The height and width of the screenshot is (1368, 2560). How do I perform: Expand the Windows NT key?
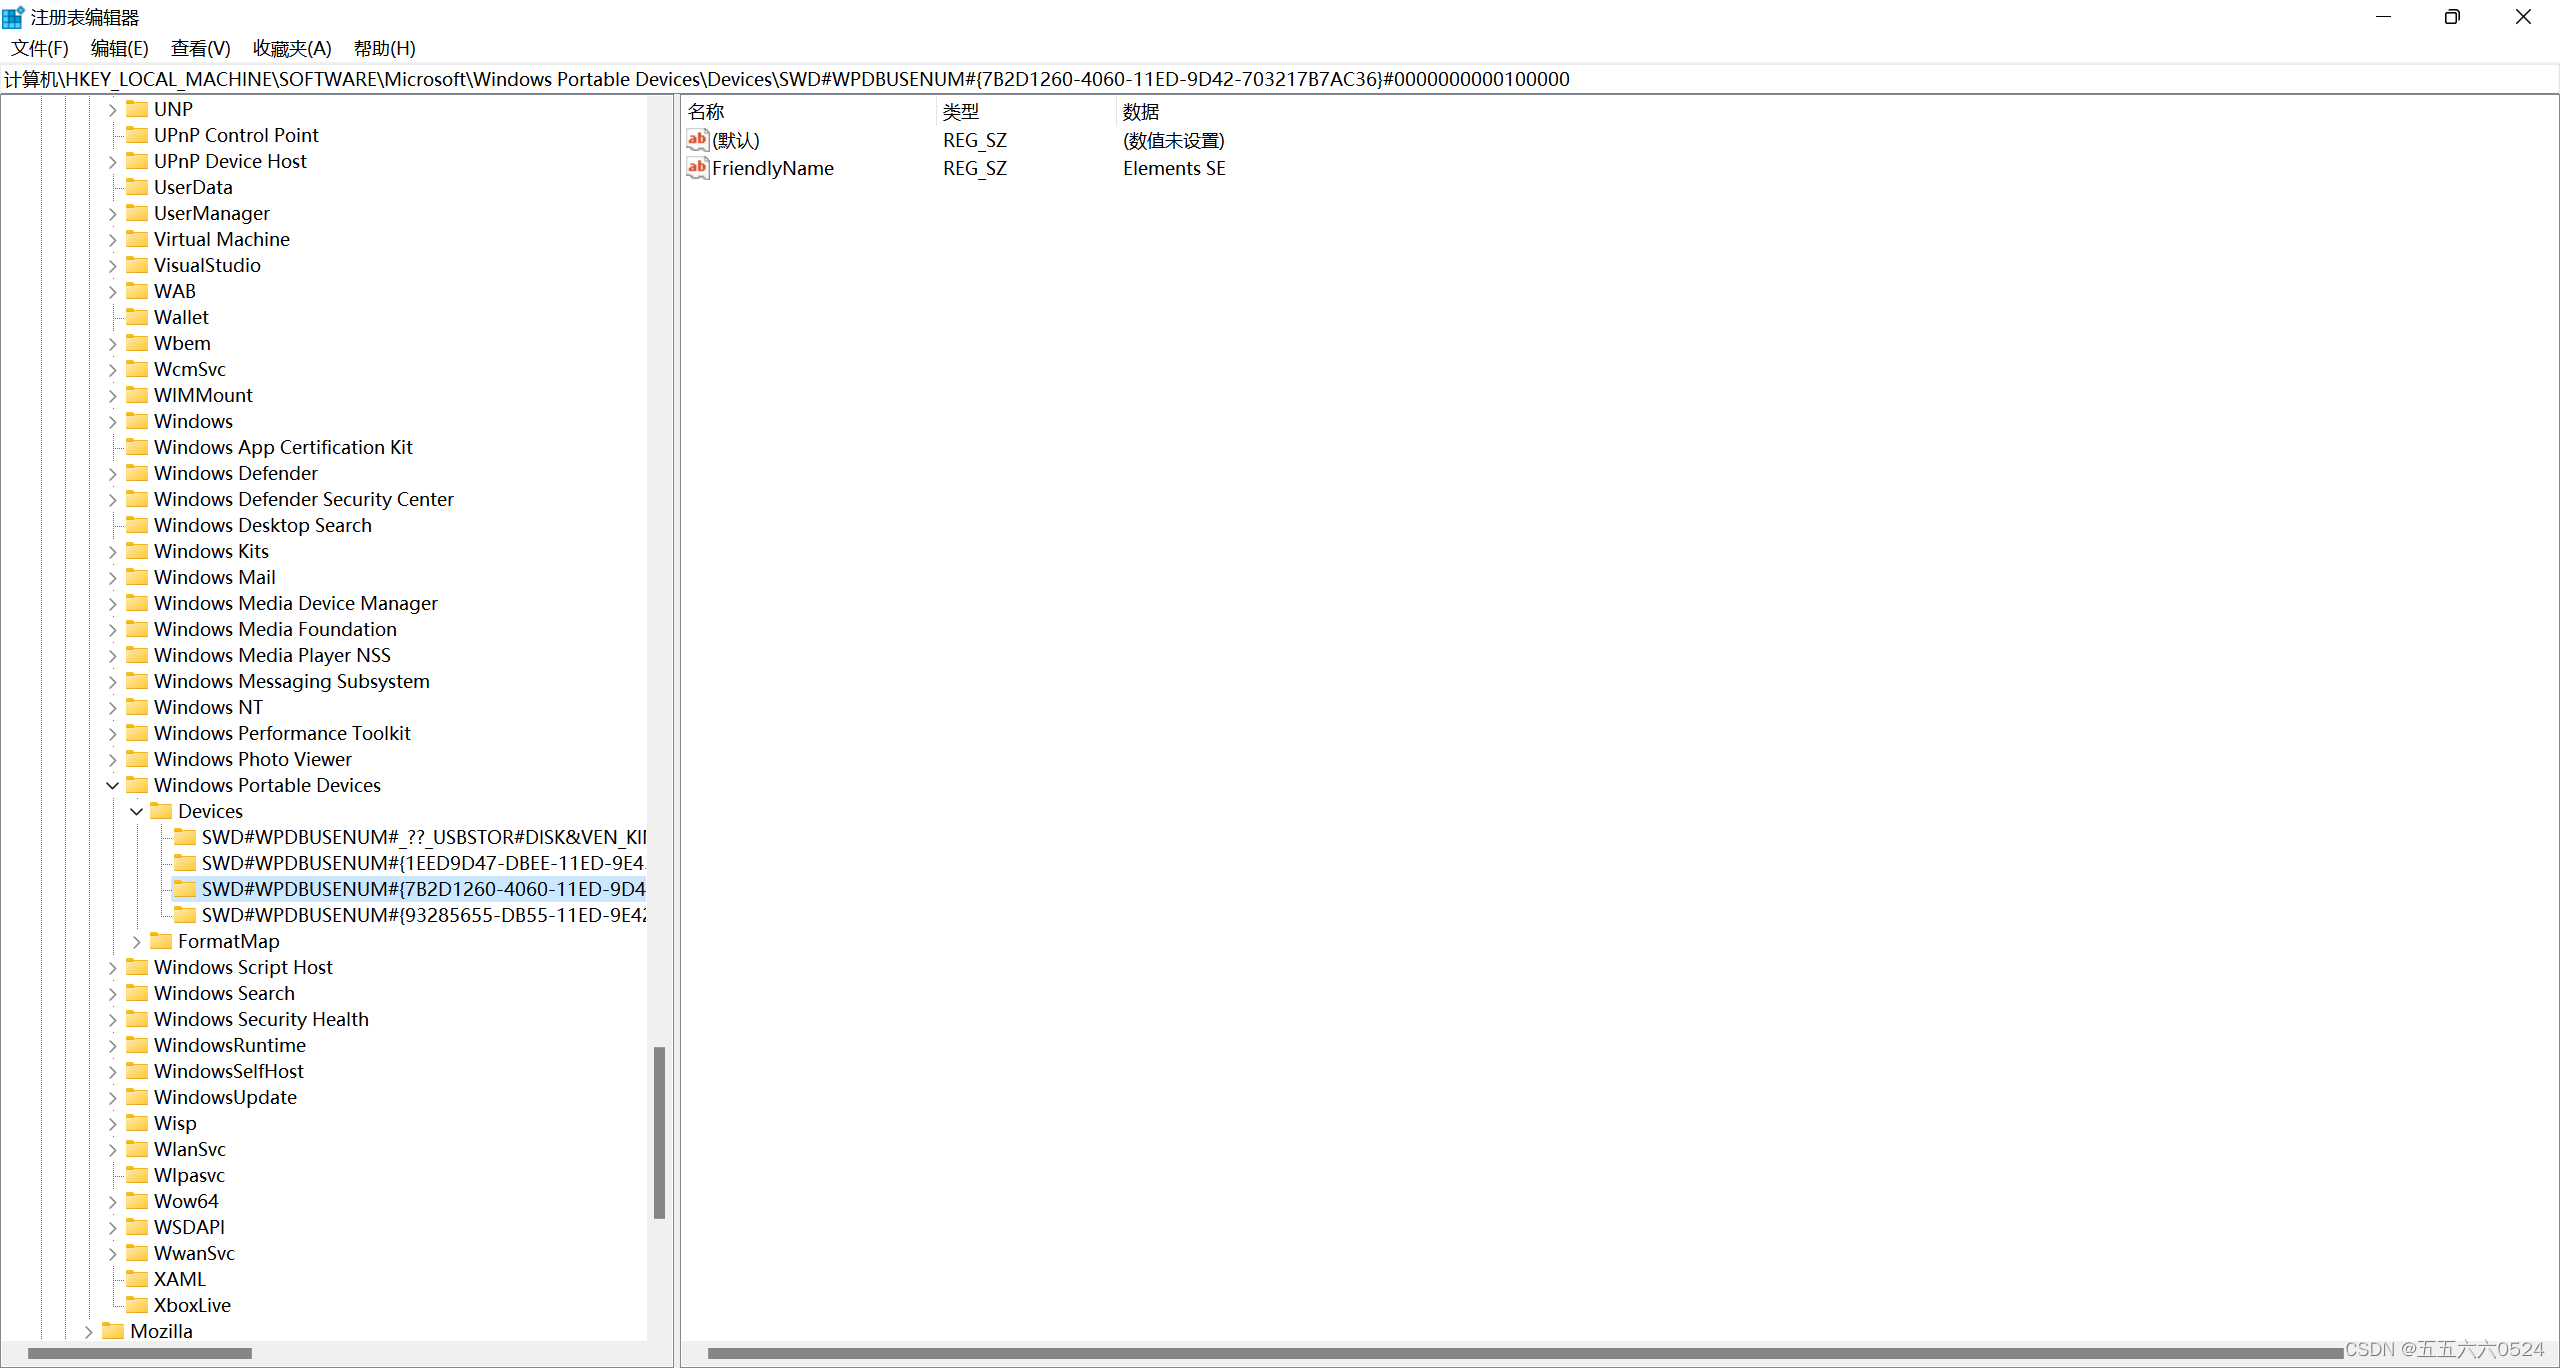click(x=113, y=707)
